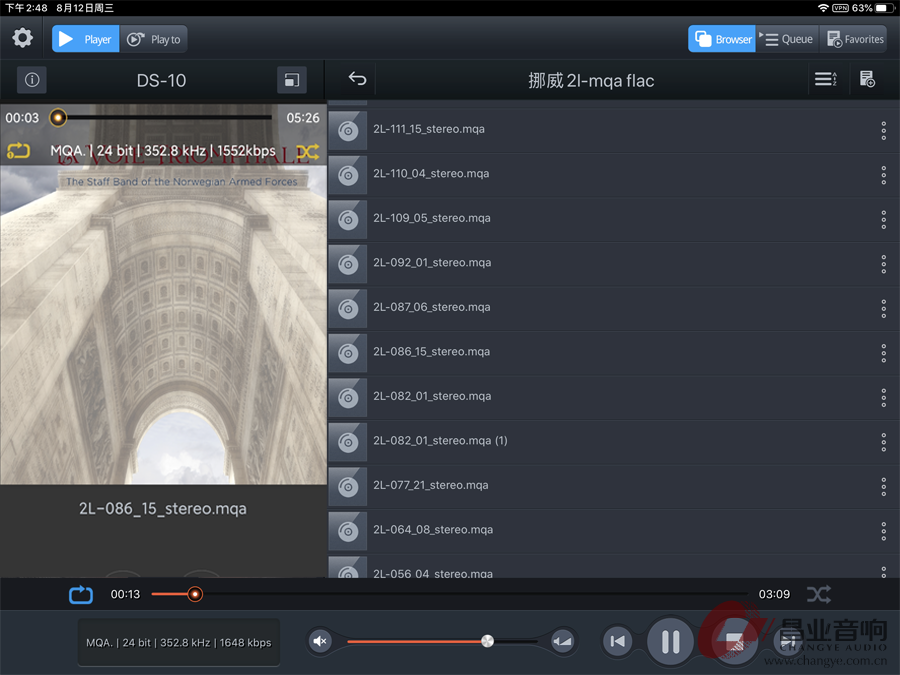Viewport: 900px width, 675px height.
Task: Switch to the Player tab
Action: coord(86,39)
